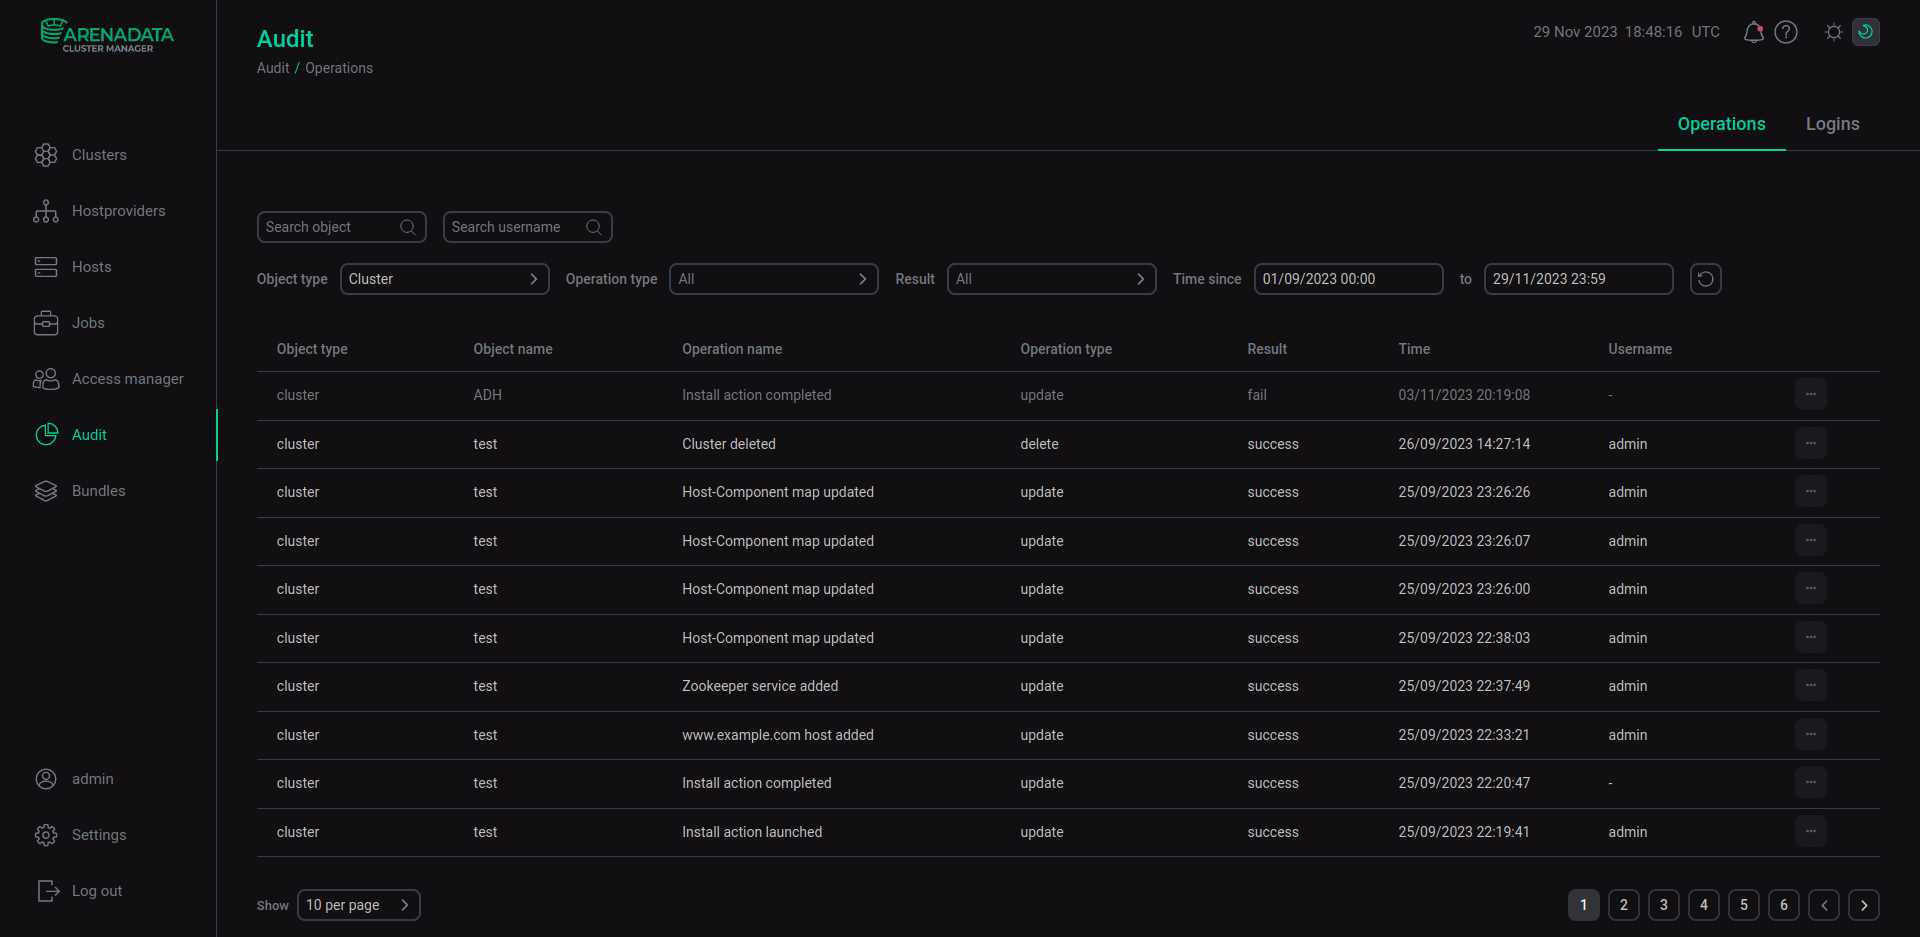Switch to the Logins tab
Screen dimensions: 1920x937
1832,124
